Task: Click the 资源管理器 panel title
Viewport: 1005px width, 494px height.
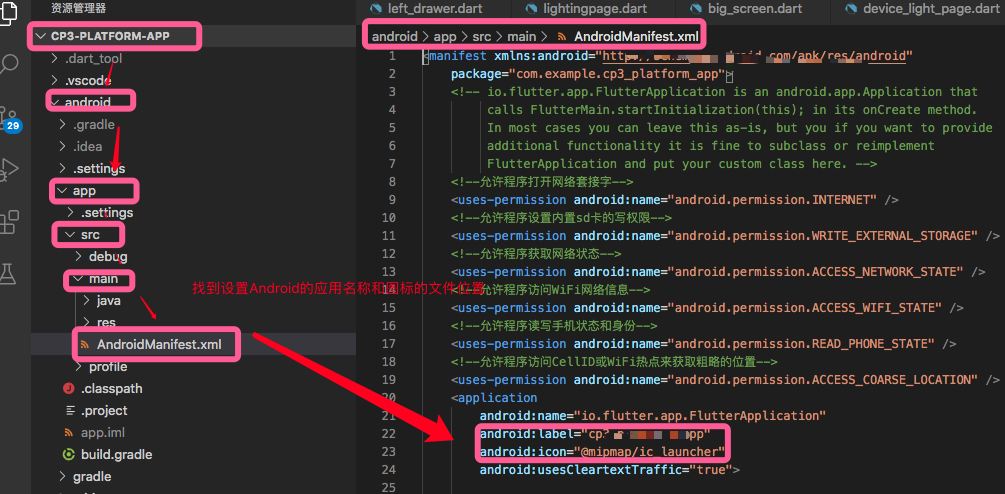Action: click(x=78, y=8)
